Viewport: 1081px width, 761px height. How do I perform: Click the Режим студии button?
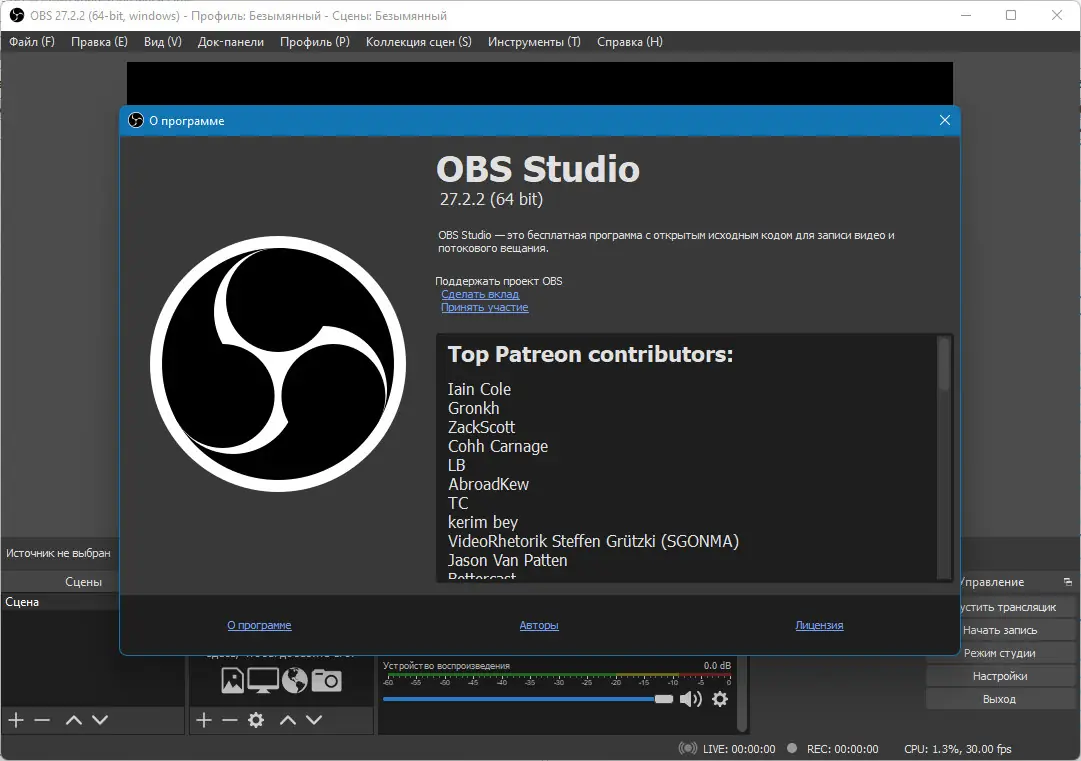click(1002, 653)
